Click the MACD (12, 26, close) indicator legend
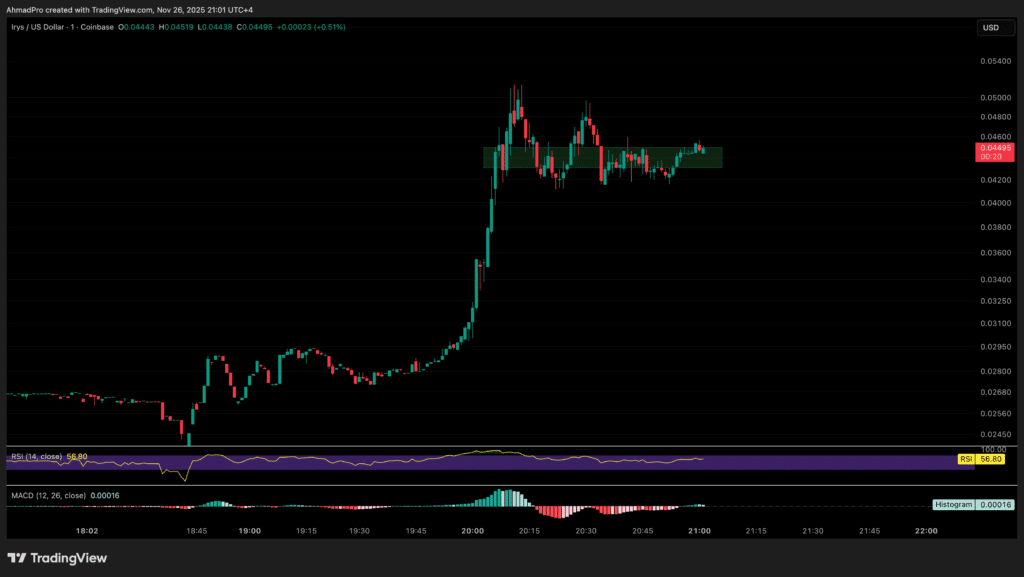Viewport: 1024px width, 577px height. [x=44, y=494]
